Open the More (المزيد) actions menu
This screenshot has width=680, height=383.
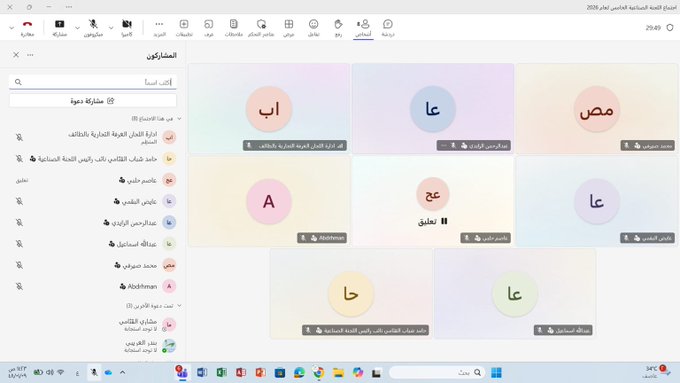click(159, 28)
